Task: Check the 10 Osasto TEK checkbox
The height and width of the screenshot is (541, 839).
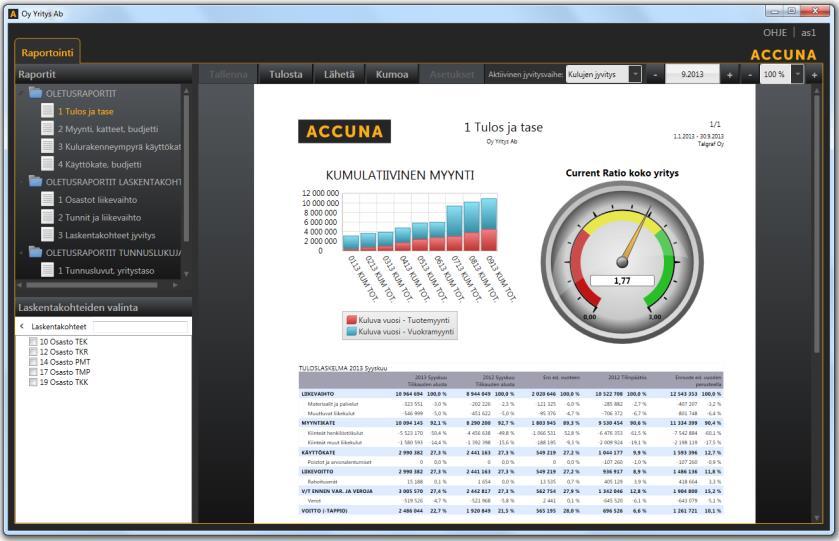Action: pyautogui.click(x=33, y=341)
